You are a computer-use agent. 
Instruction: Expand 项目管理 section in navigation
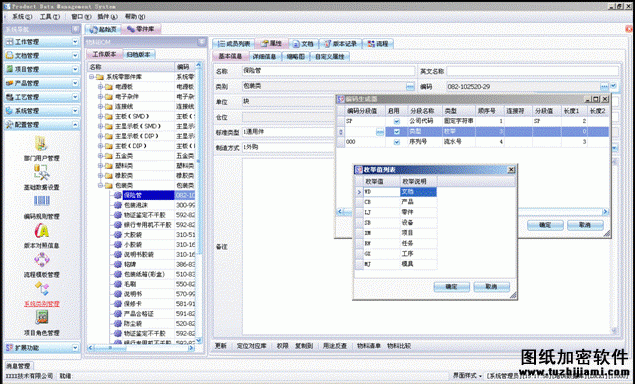(75, 69)
